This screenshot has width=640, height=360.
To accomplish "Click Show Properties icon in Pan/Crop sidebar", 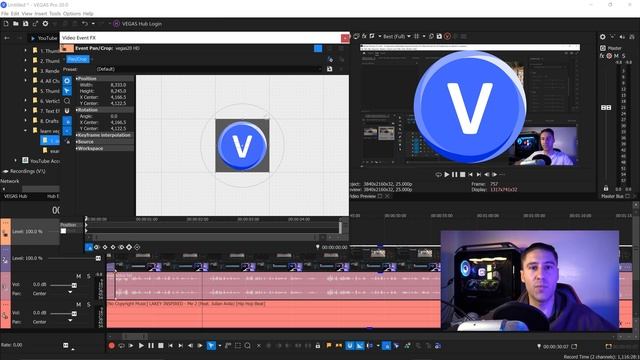I will pos(67,80).
